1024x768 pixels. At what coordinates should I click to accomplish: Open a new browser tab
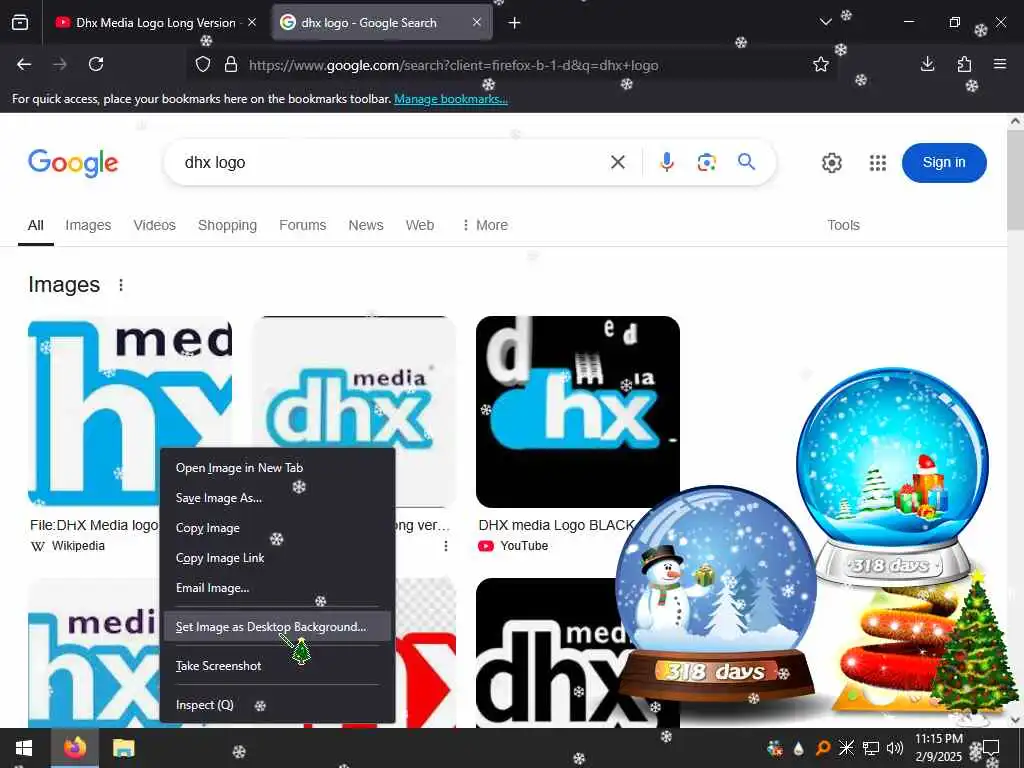tap(515, 23)
